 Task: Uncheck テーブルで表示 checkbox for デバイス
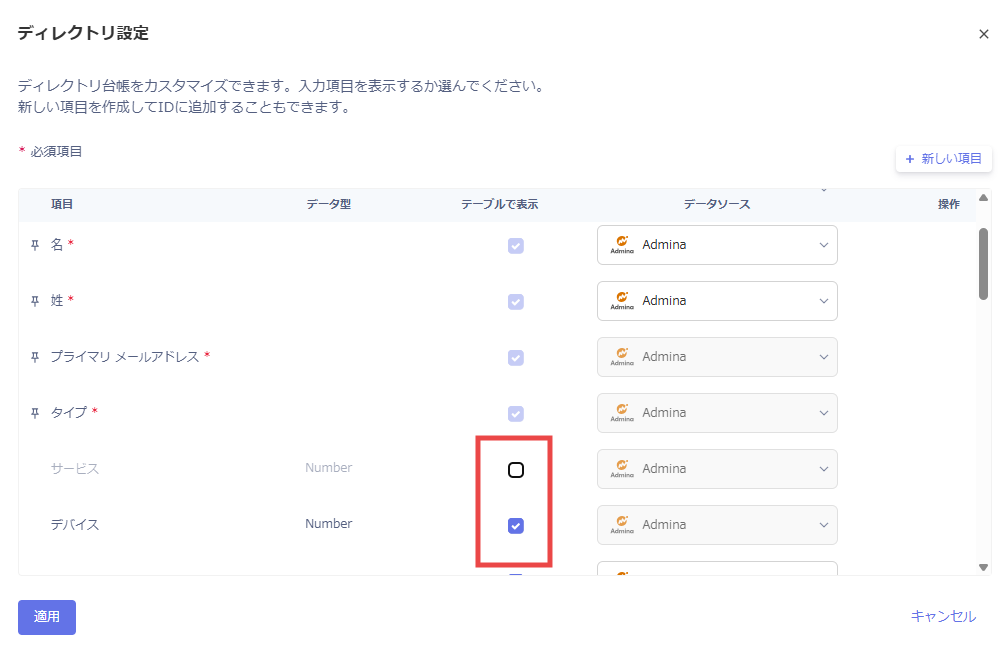coord(516,526)
